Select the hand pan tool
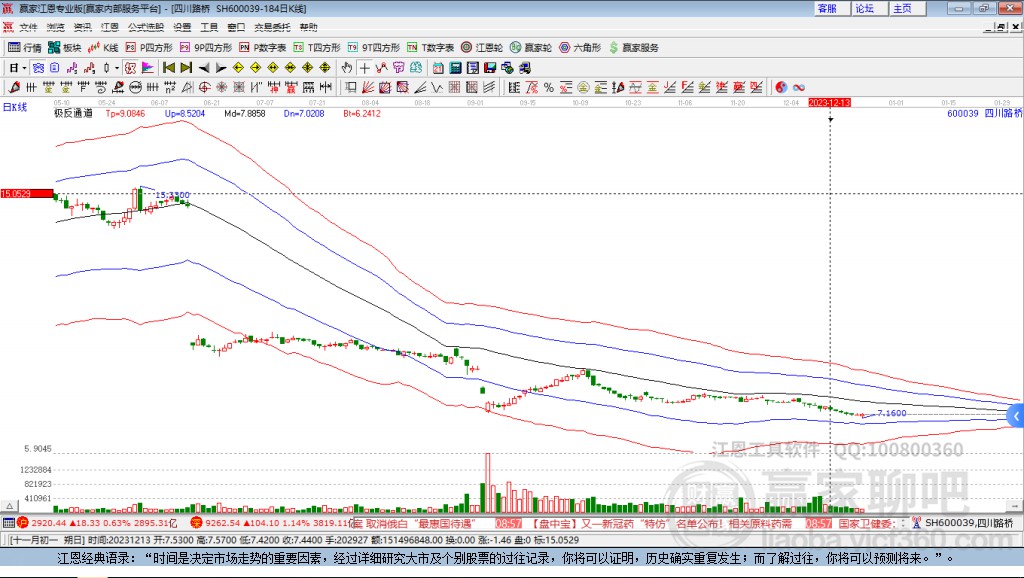Viewport: 1024px width, 578px height. (347, 68)
